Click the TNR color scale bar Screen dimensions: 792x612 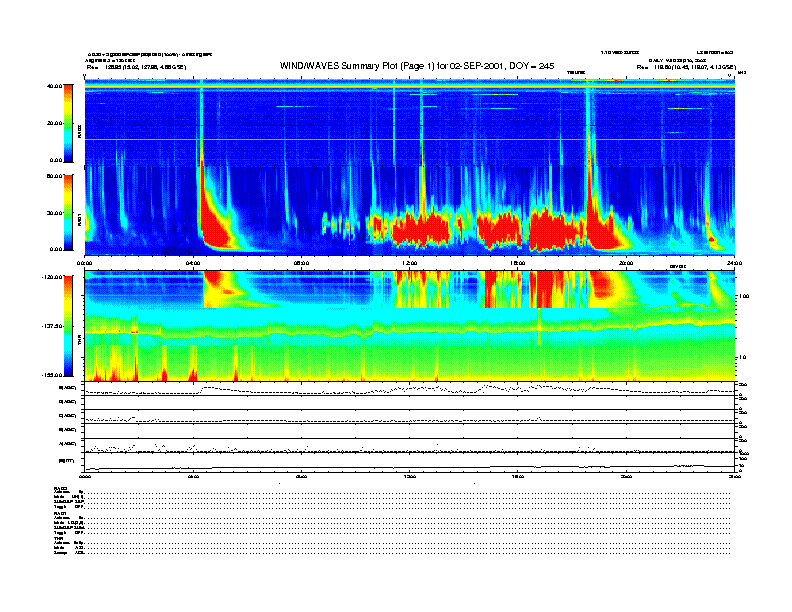[68, 326]
